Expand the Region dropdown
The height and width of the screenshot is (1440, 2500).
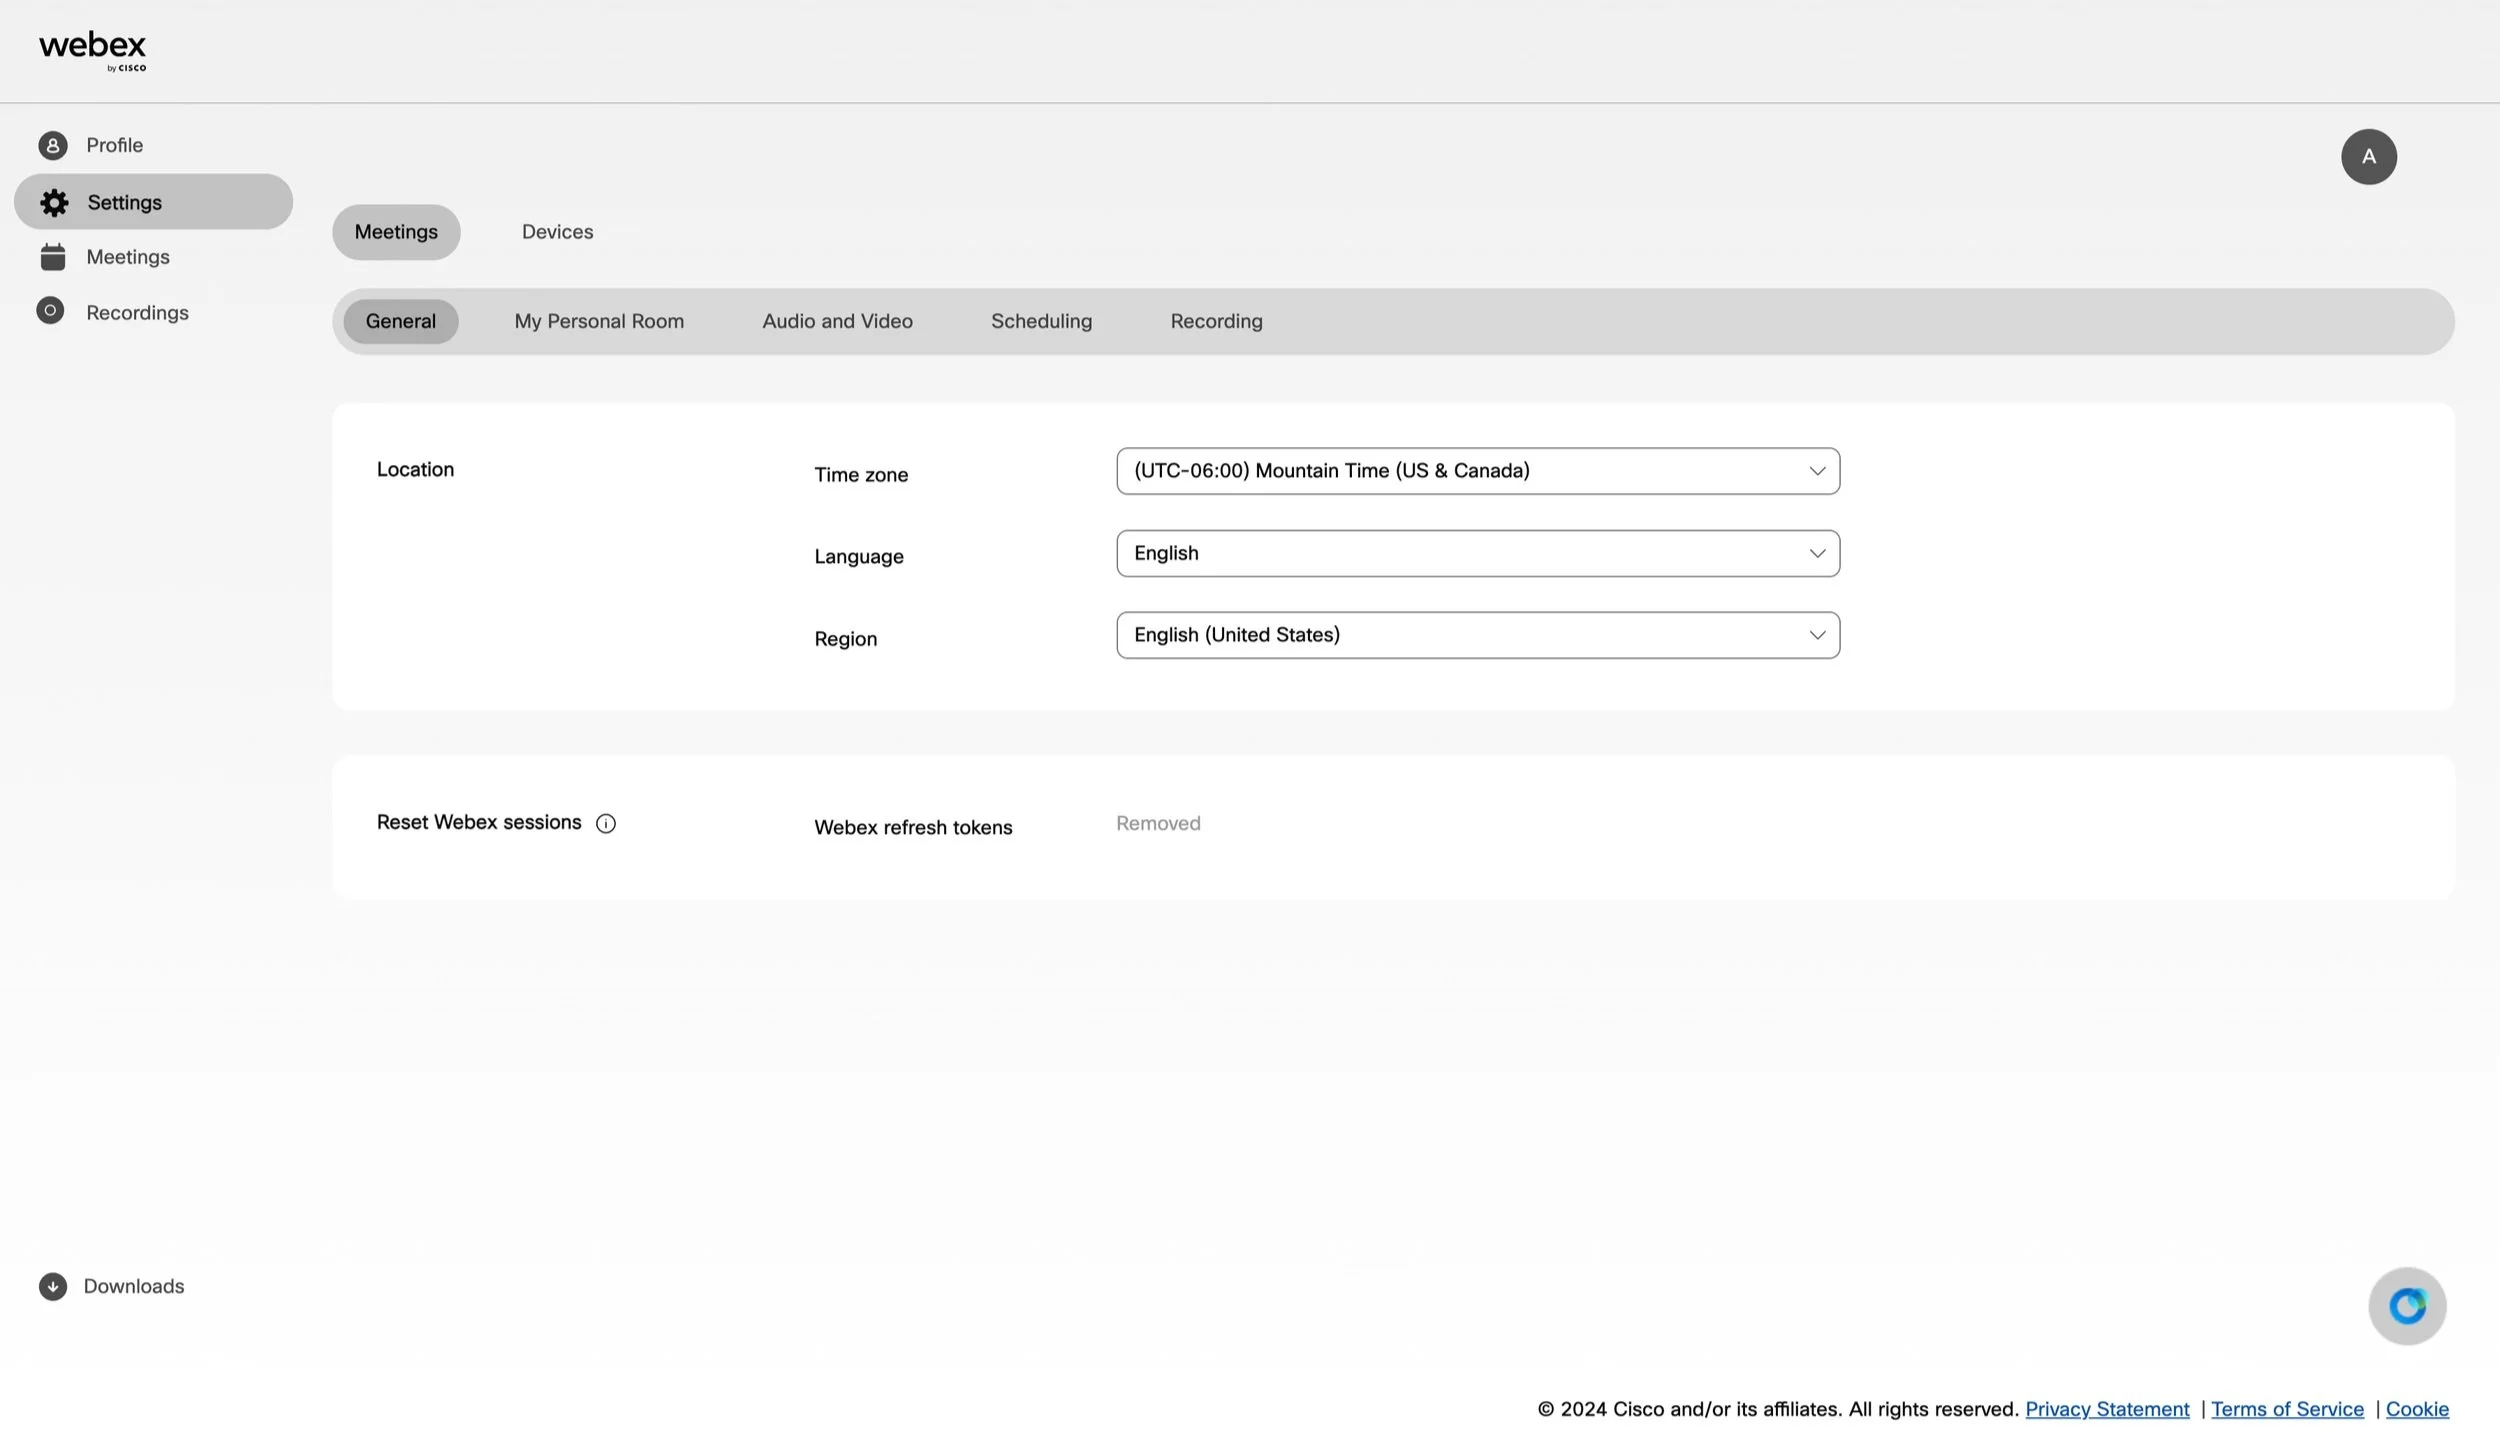tap(1477, 635)
